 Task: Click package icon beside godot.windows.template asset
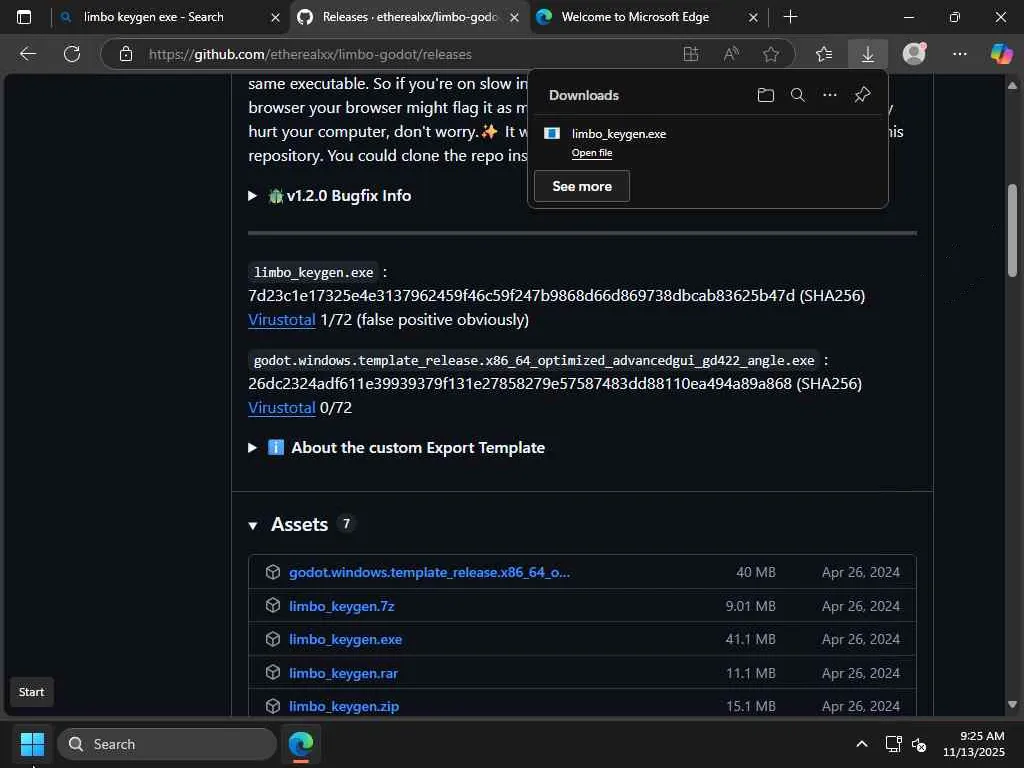[273, 572]
